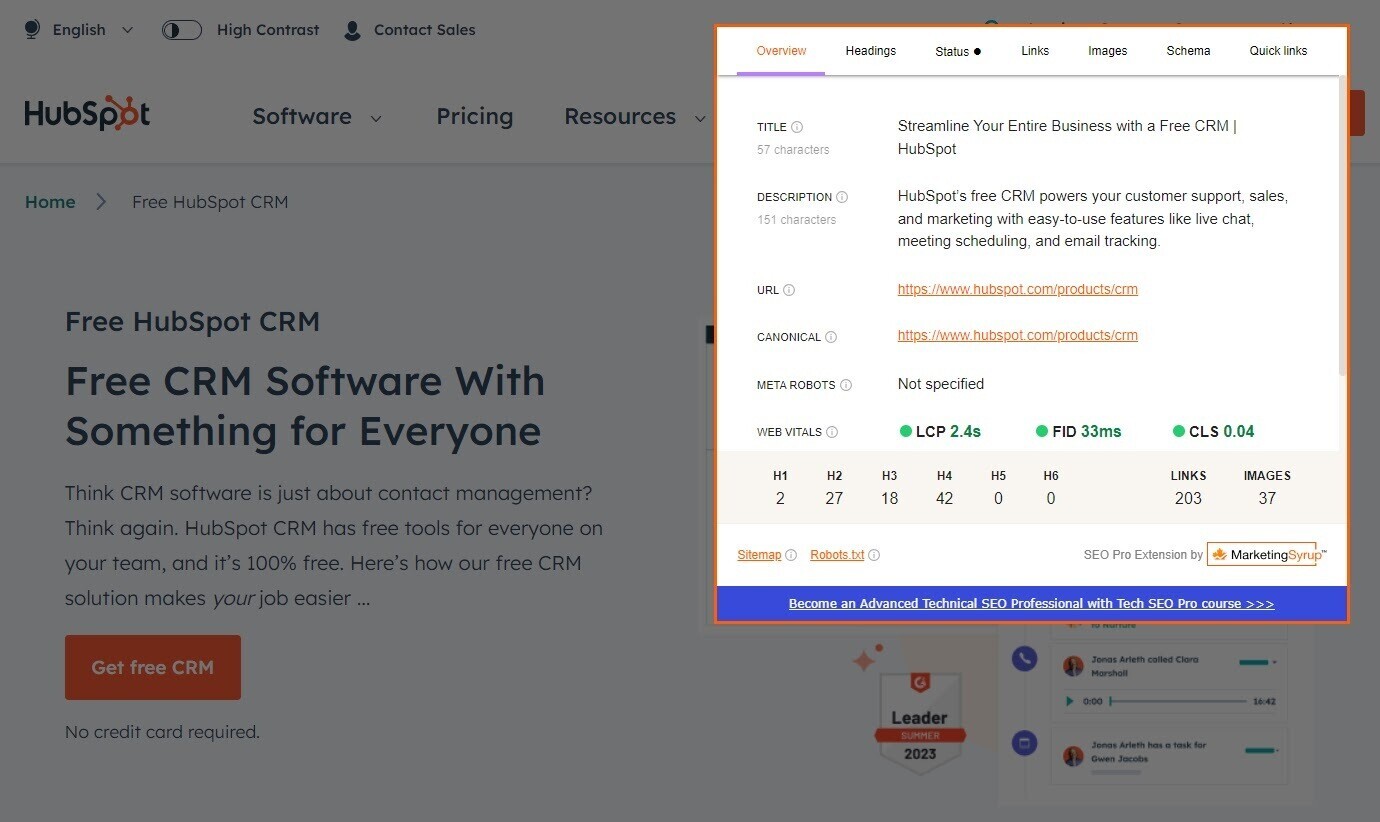This screenshot has width=1380, height=822.
Task: Click the info icon next to WEB VITALS
Action: (832, 432)
